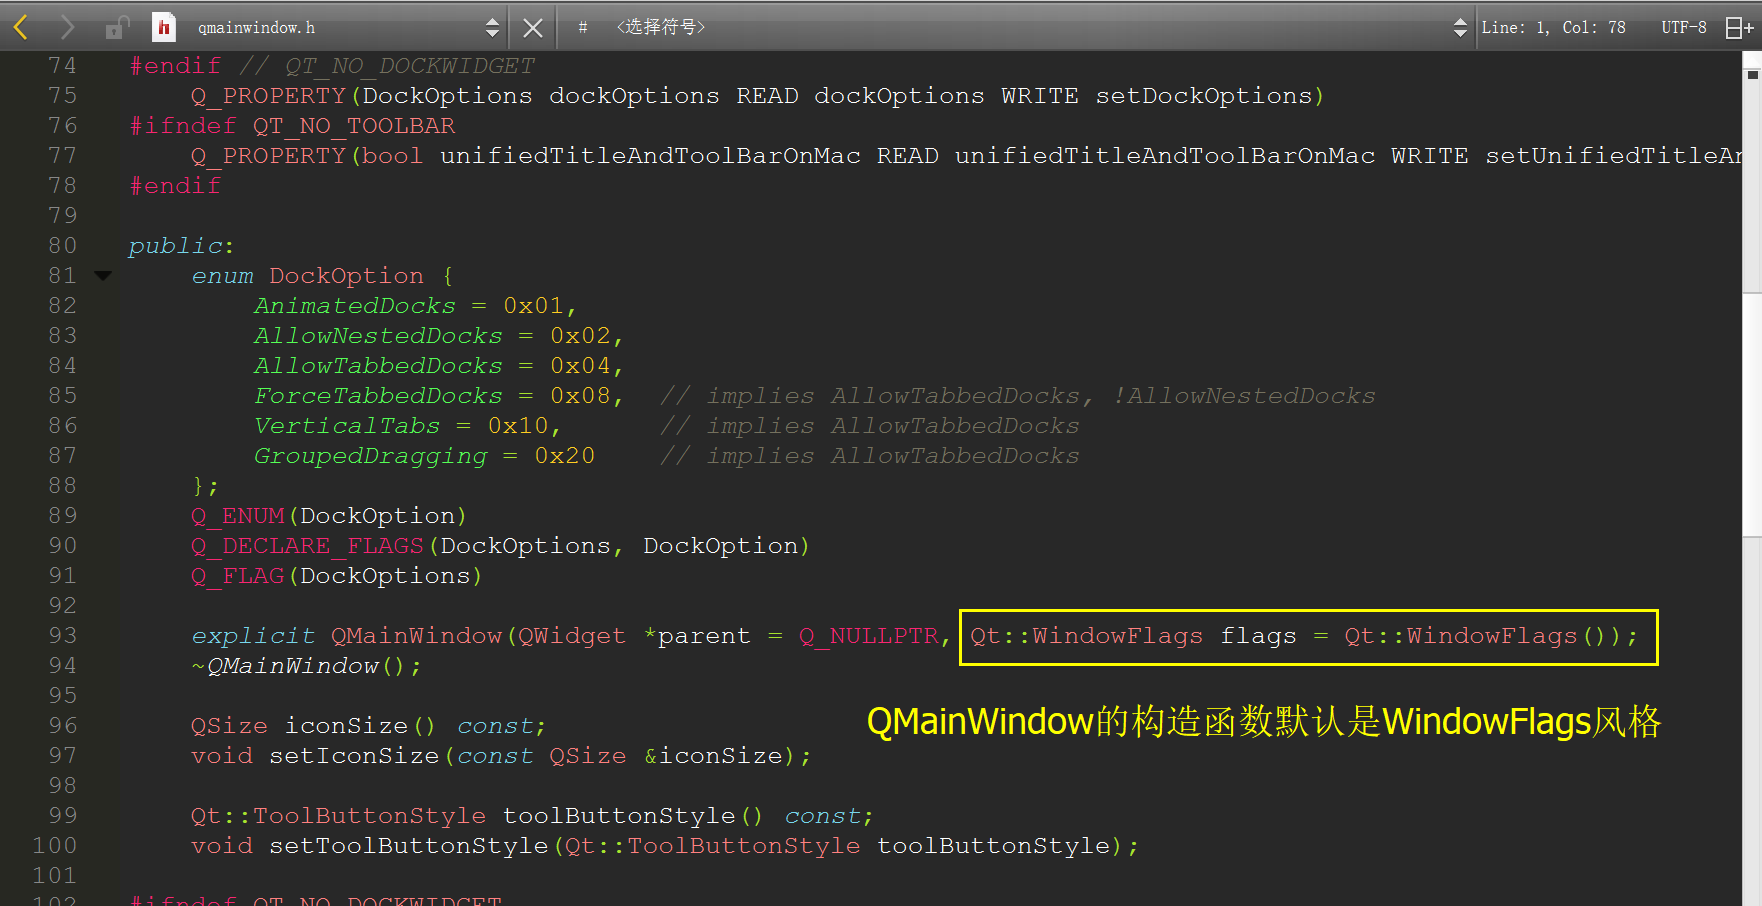Collapse the DockOption enum fold on line 81
Screen dimensions: 1762x906
pos(103,275)
